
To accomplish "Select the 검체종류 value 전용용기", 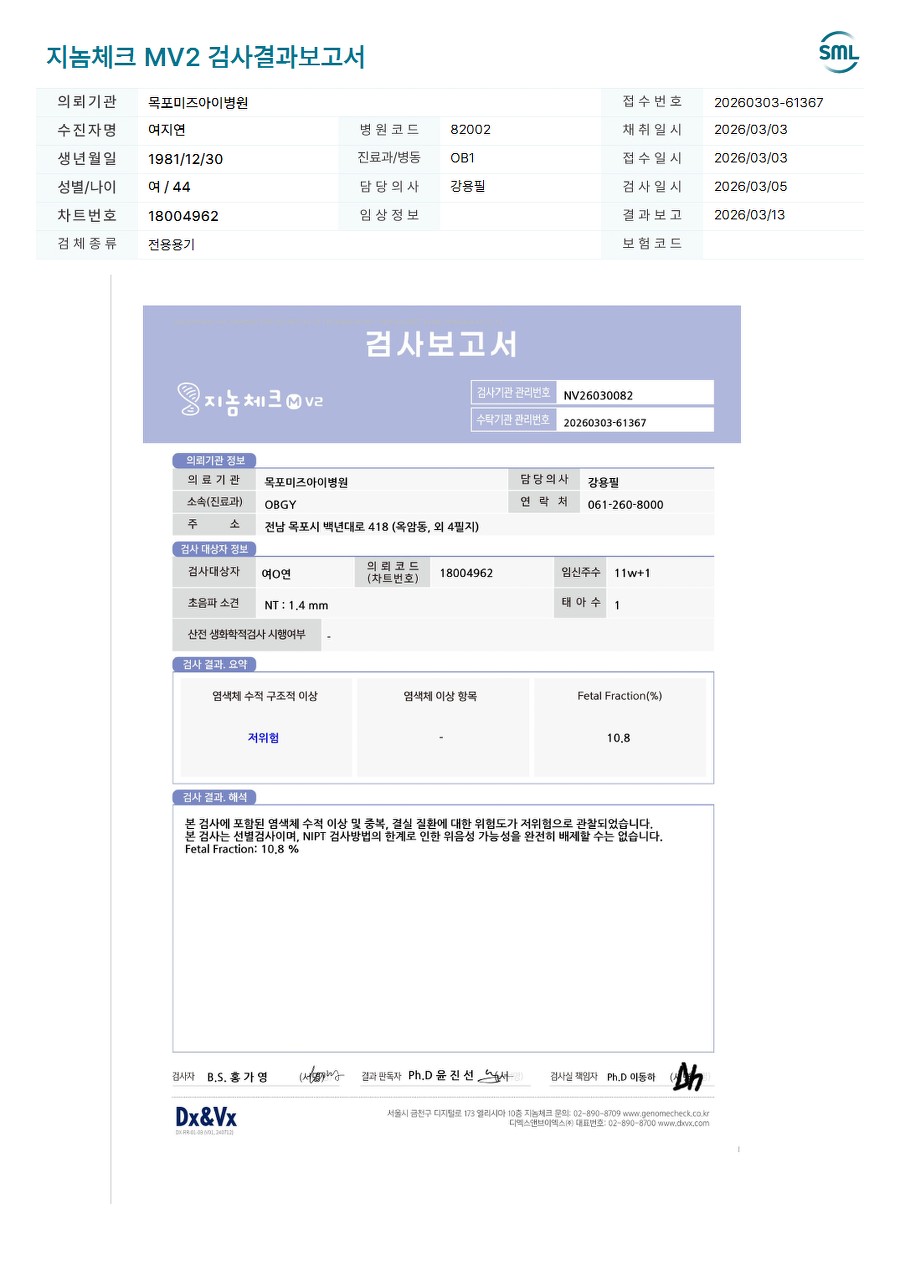I will 171,244.
